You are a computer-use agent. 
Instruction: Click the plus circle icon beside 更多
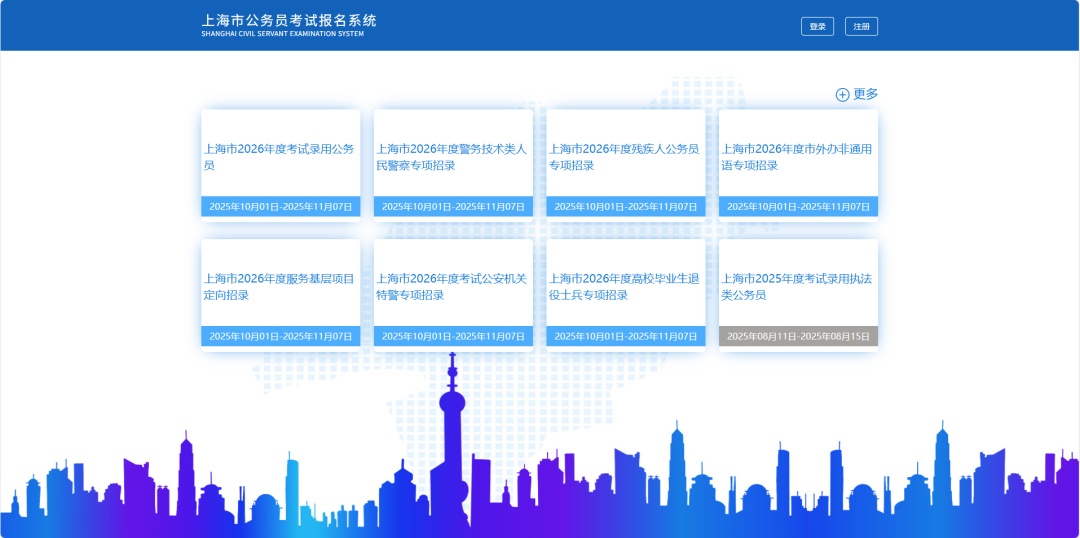pos(842,95)
